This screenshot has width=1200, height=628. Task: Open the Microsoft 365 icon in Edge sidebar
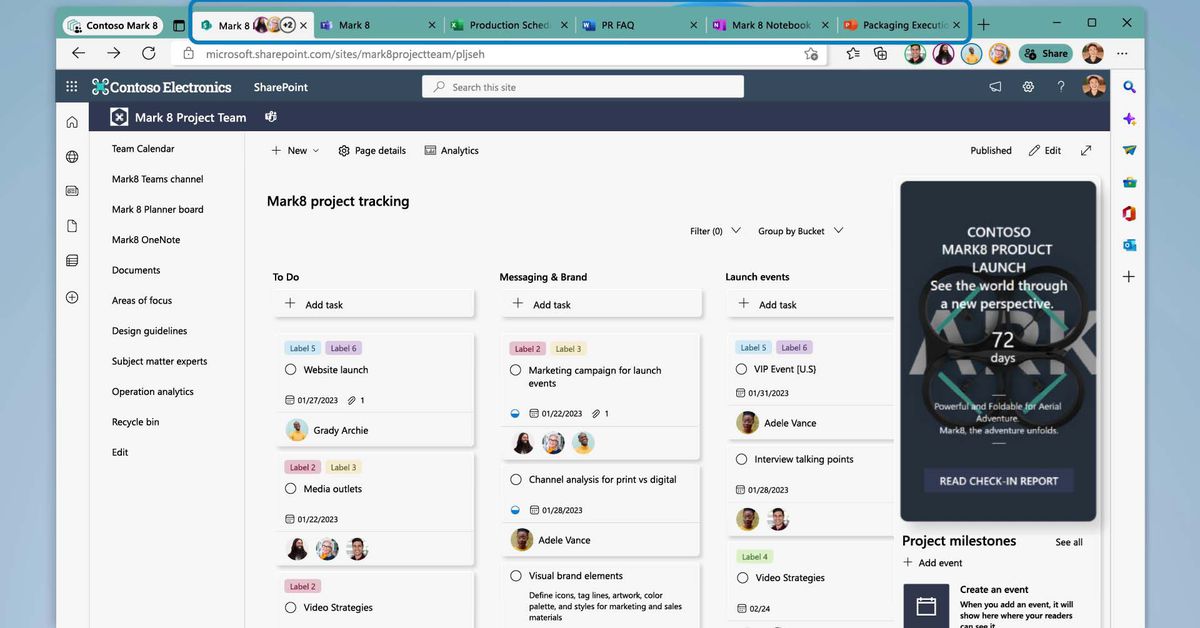tap(1129, 213)
